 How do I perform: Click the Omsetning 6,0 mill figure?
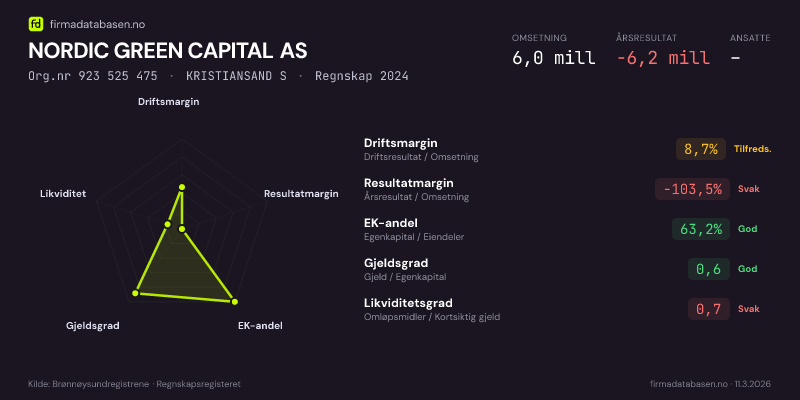click(553, 58)
